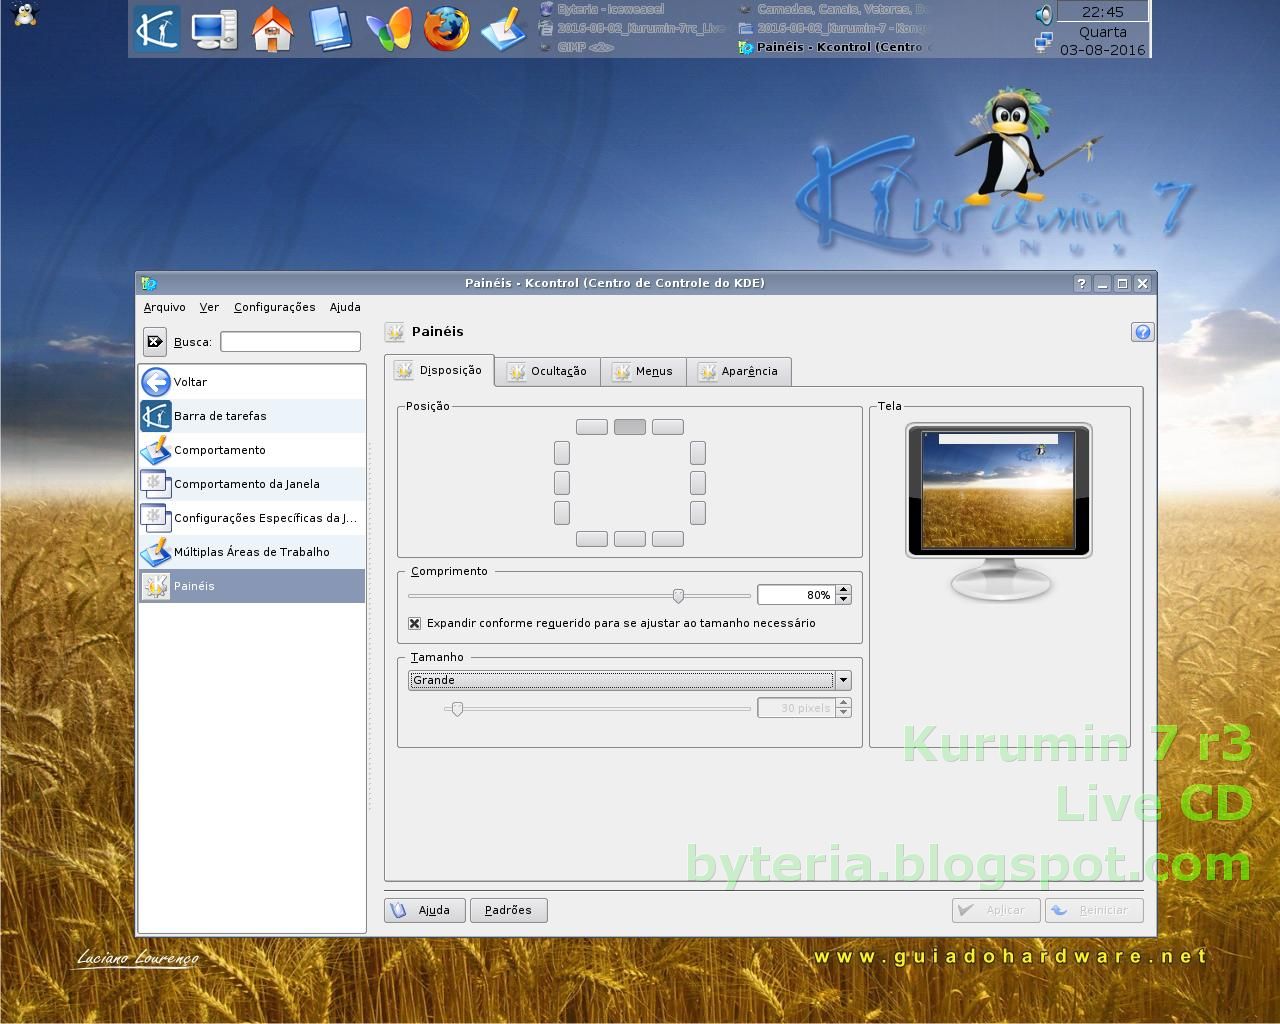Open the home folder from the panel
Image resolution: width=1280 pixels, height=1024 pixels.
pyautogui.click(x=273, y=29)
